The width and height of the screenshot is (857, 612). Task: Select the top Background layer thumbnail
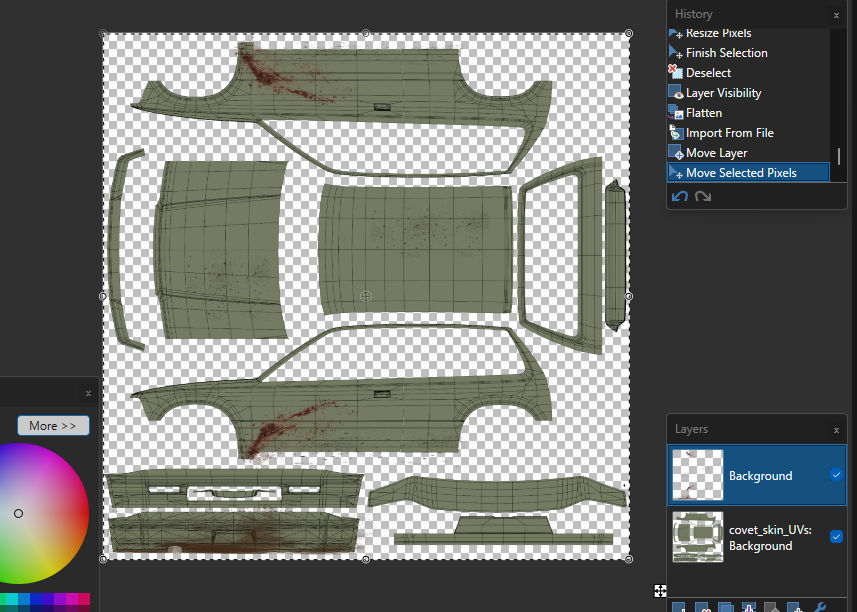(x=697, y=475)
